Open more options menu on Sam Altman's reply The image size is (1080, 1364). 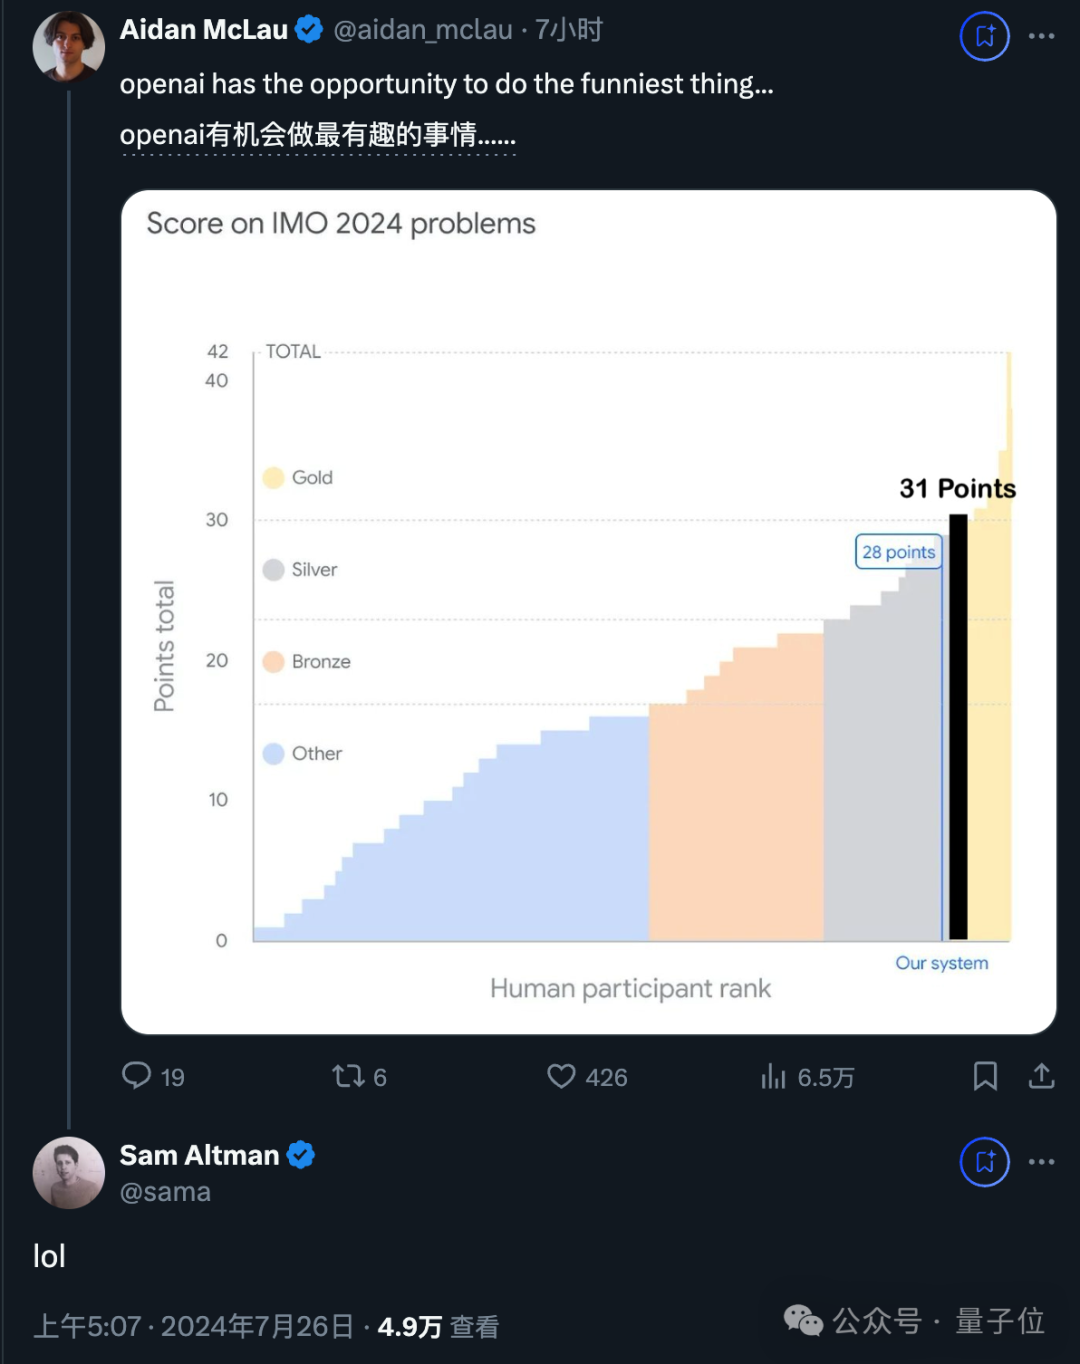tap(1041, 1162)
